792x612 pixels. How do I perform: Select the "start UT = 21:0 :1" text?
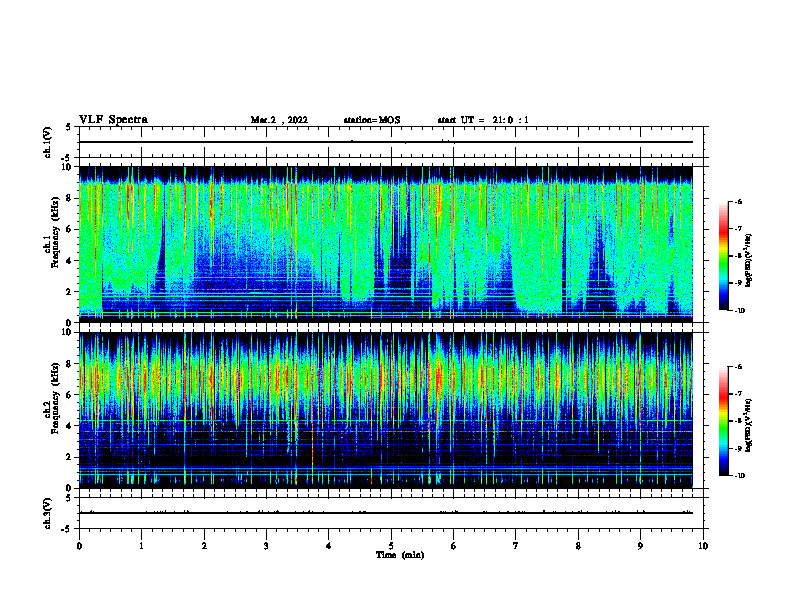483,120
